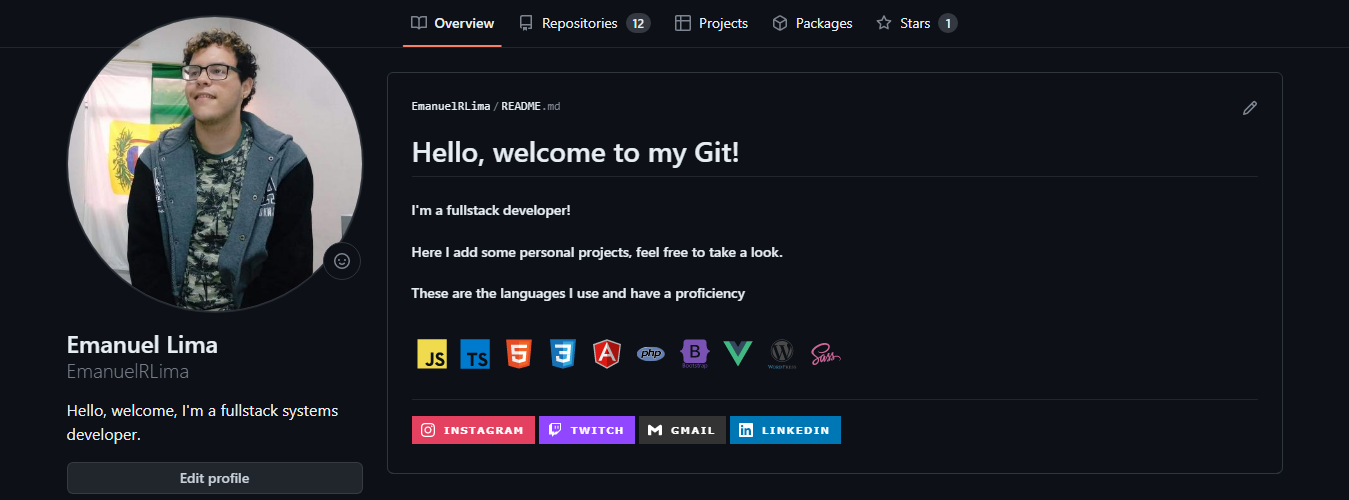The height and width of the screenshot is (500, 1349).
Task: Open the LinkedIn badge link
Action: [x=785, y=430]
